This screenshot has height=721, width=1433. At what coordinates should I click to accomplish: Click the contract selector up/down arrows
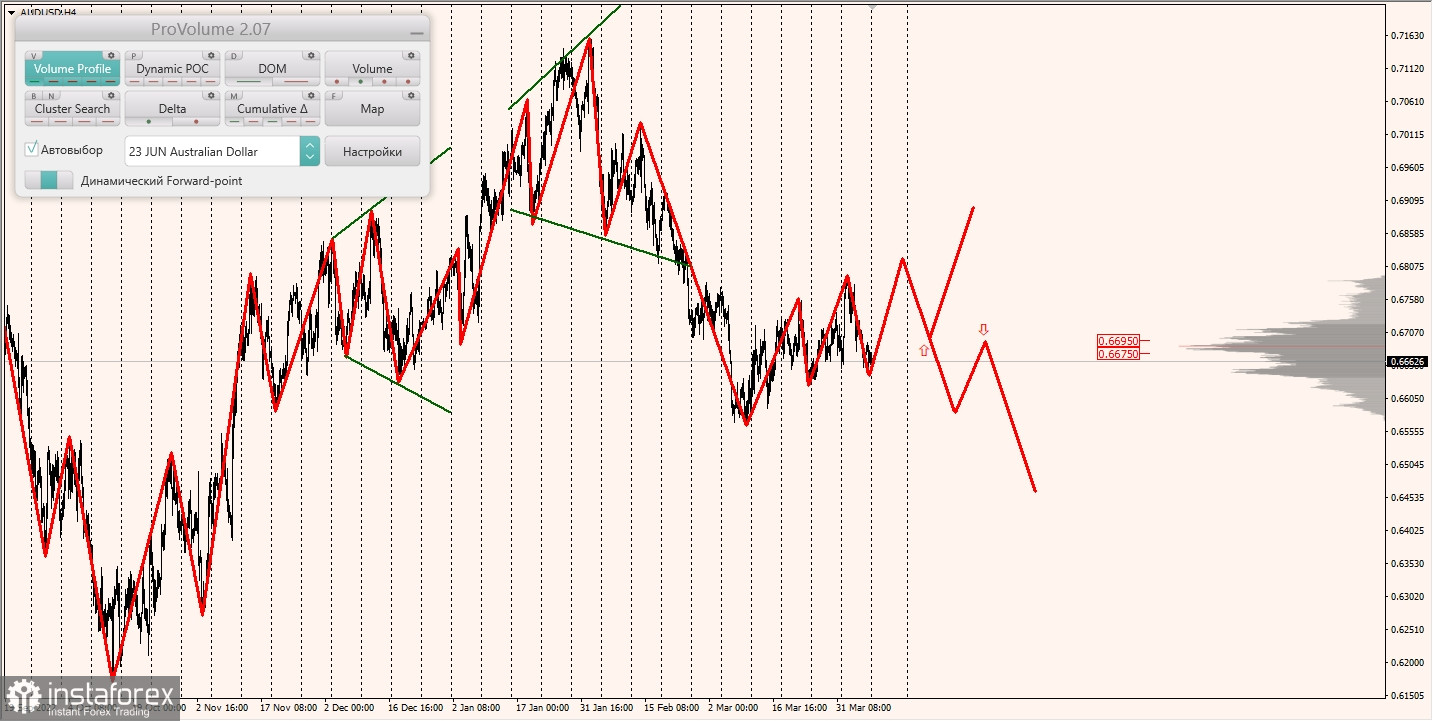[x=310, y=151]
